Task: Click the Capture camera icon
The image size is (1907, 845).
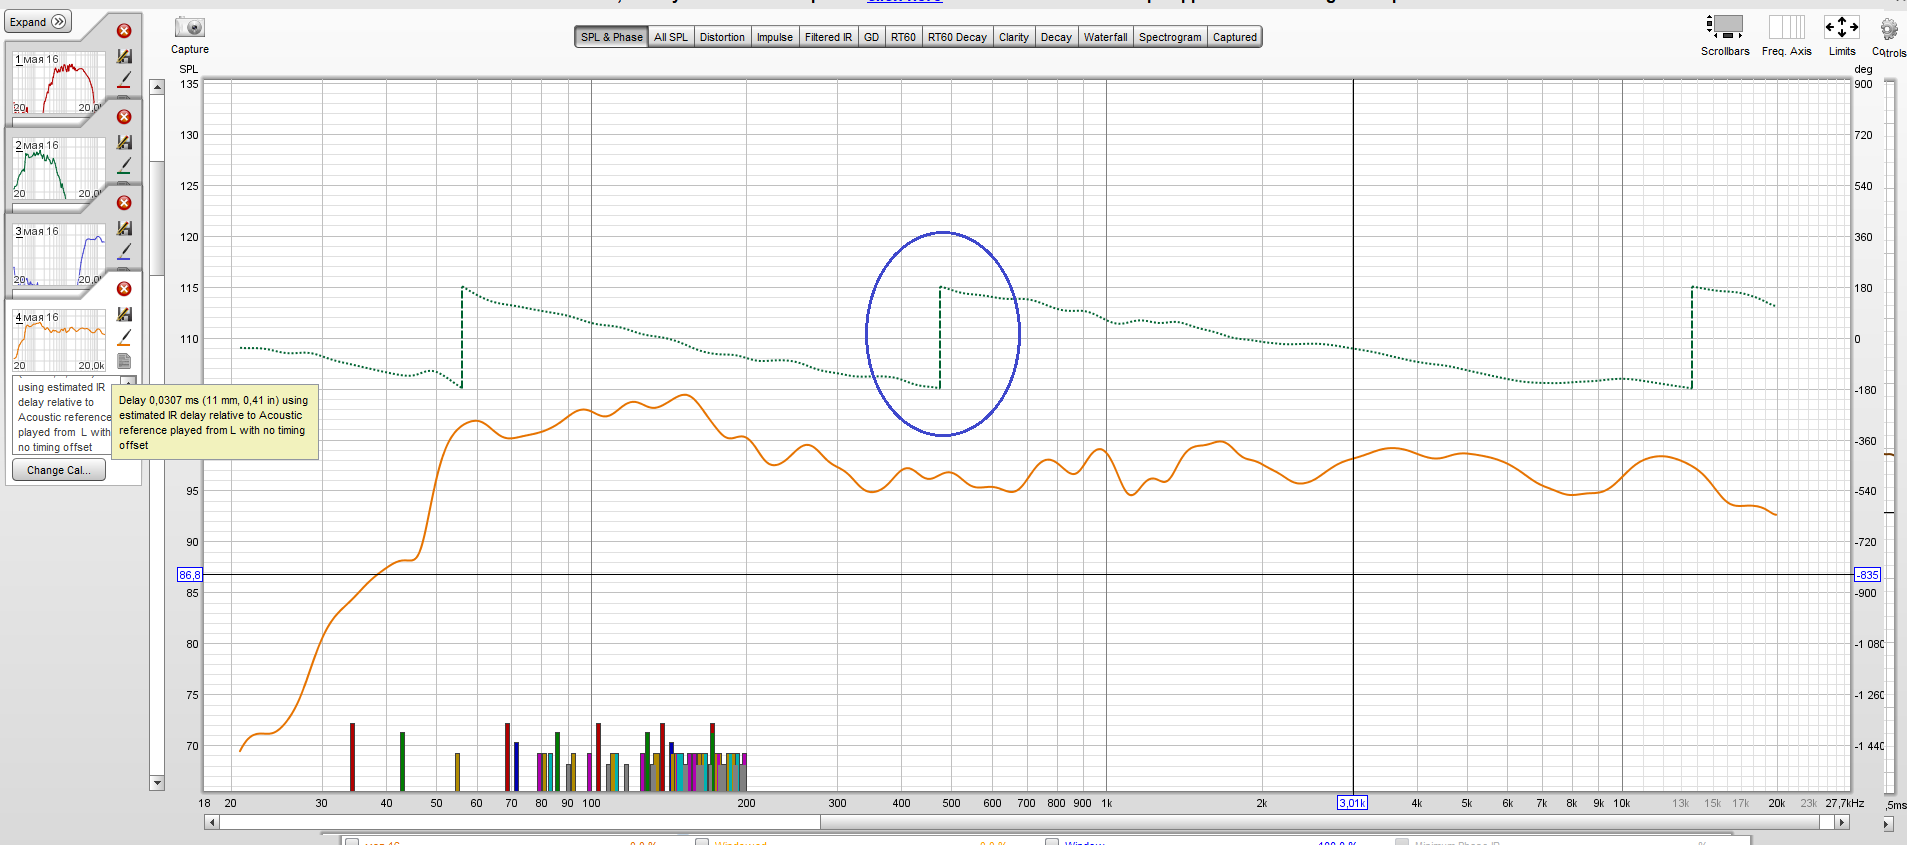Action: point(189,28)
